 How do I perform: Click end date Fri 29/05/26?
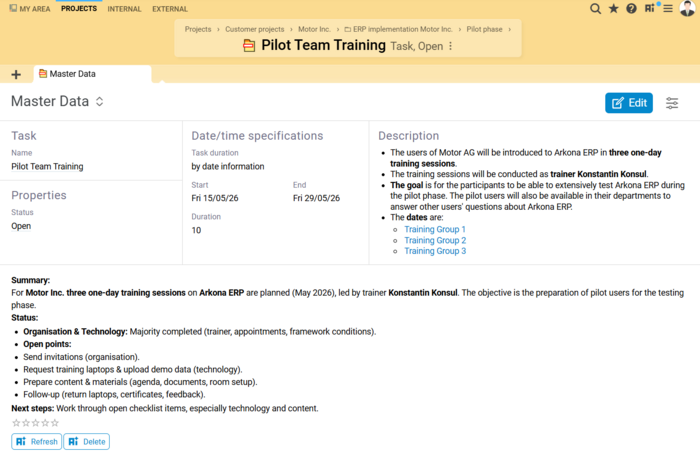tap(316, 198)
